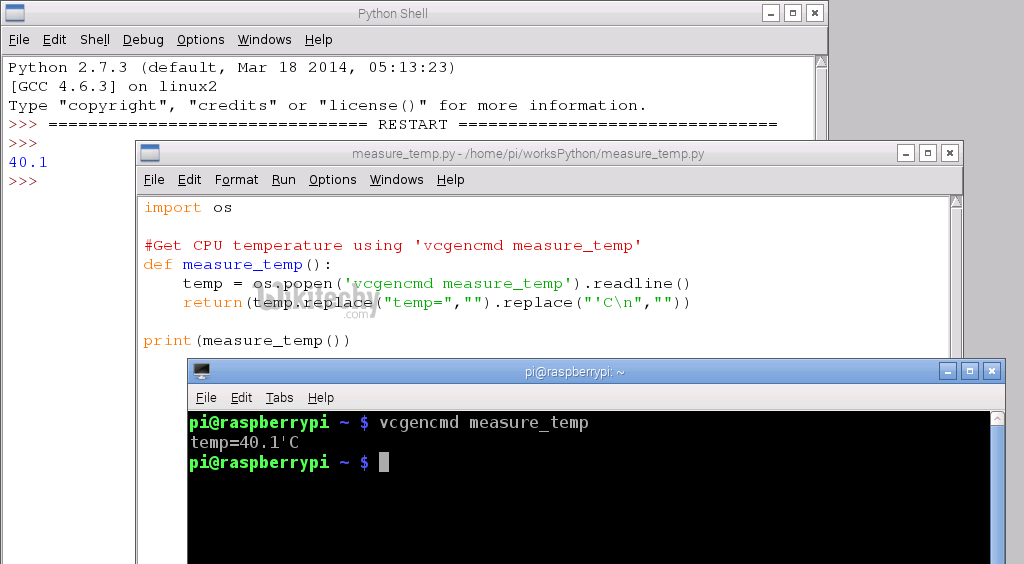Click Python Shell scrollbar up arrow
Screen dimensions: 1024x564
[x=821, y=62]
